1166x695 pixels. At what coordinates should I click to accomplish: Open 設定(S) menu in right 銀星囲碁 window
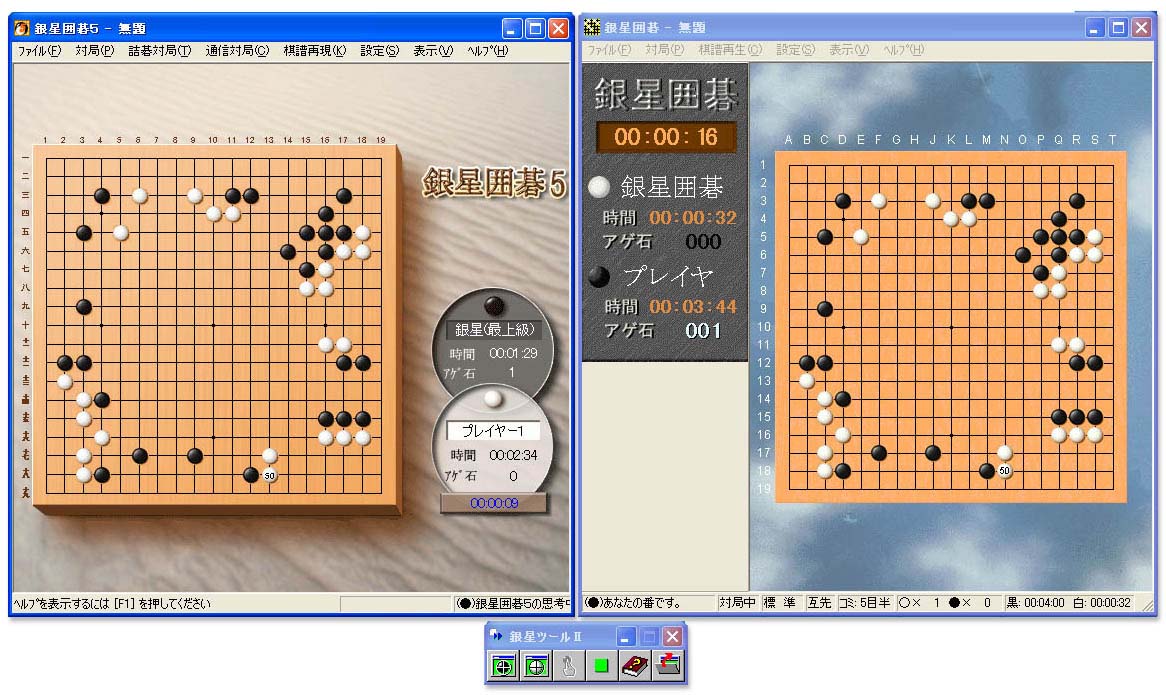tap(796, 50)
